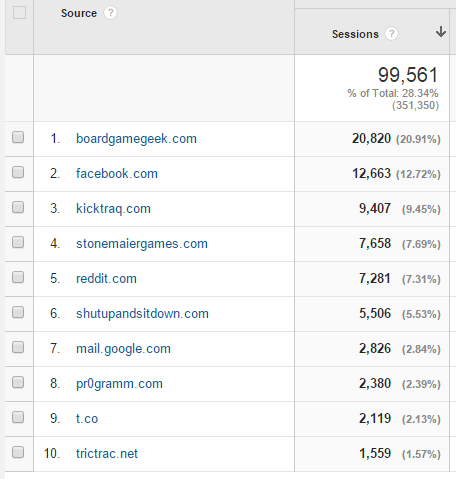Check the boardgamegeek.com row checkbox
Image resolution: width=456 pixels, height=479 pixels.
(x=18, y=137)
